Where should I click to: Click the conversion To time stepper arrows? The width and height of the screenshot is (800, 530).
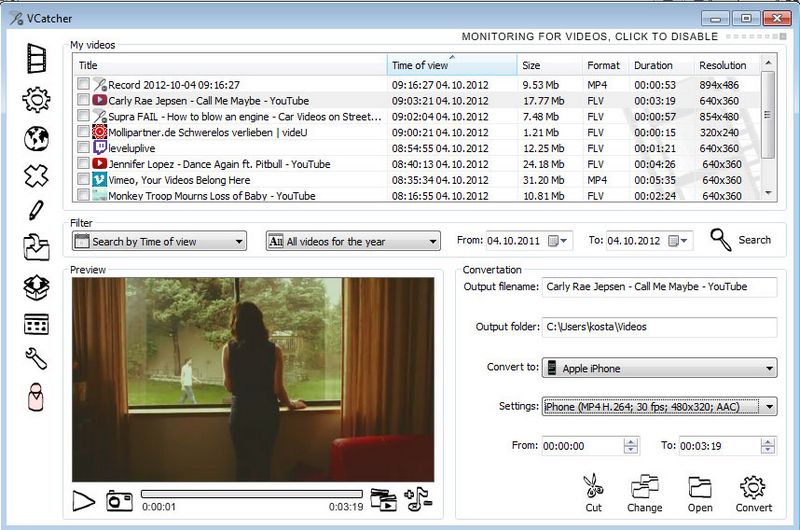tap(767, 445)
